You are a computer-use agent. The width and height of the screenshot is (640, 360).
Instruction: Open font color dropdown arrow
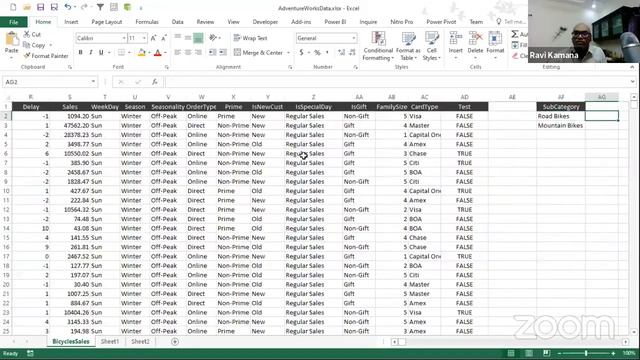[165, 53]
